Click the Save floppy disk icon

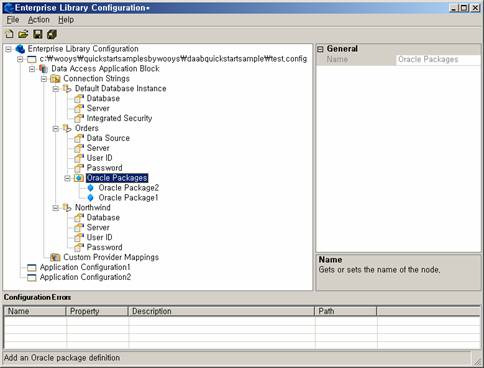[38, 34]
